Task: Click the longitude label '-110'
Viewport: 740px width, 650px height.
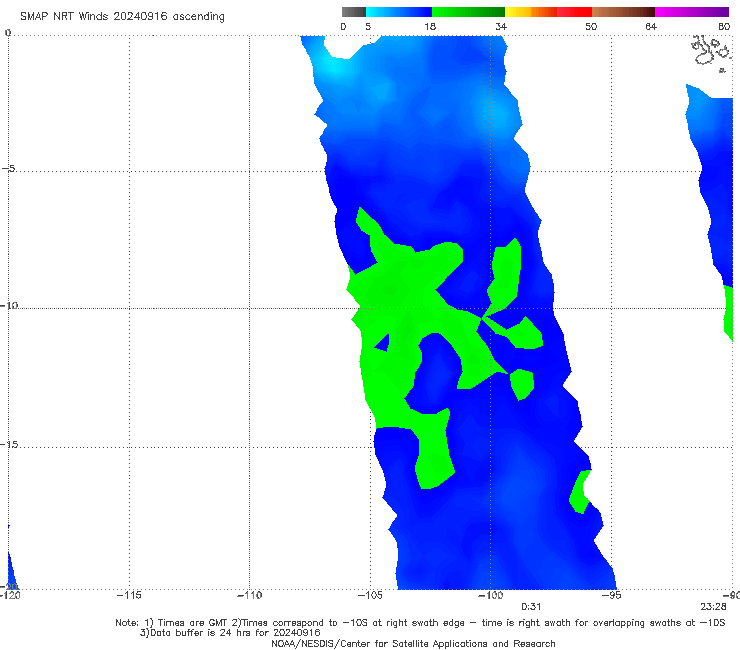Action: pos(249,595)
